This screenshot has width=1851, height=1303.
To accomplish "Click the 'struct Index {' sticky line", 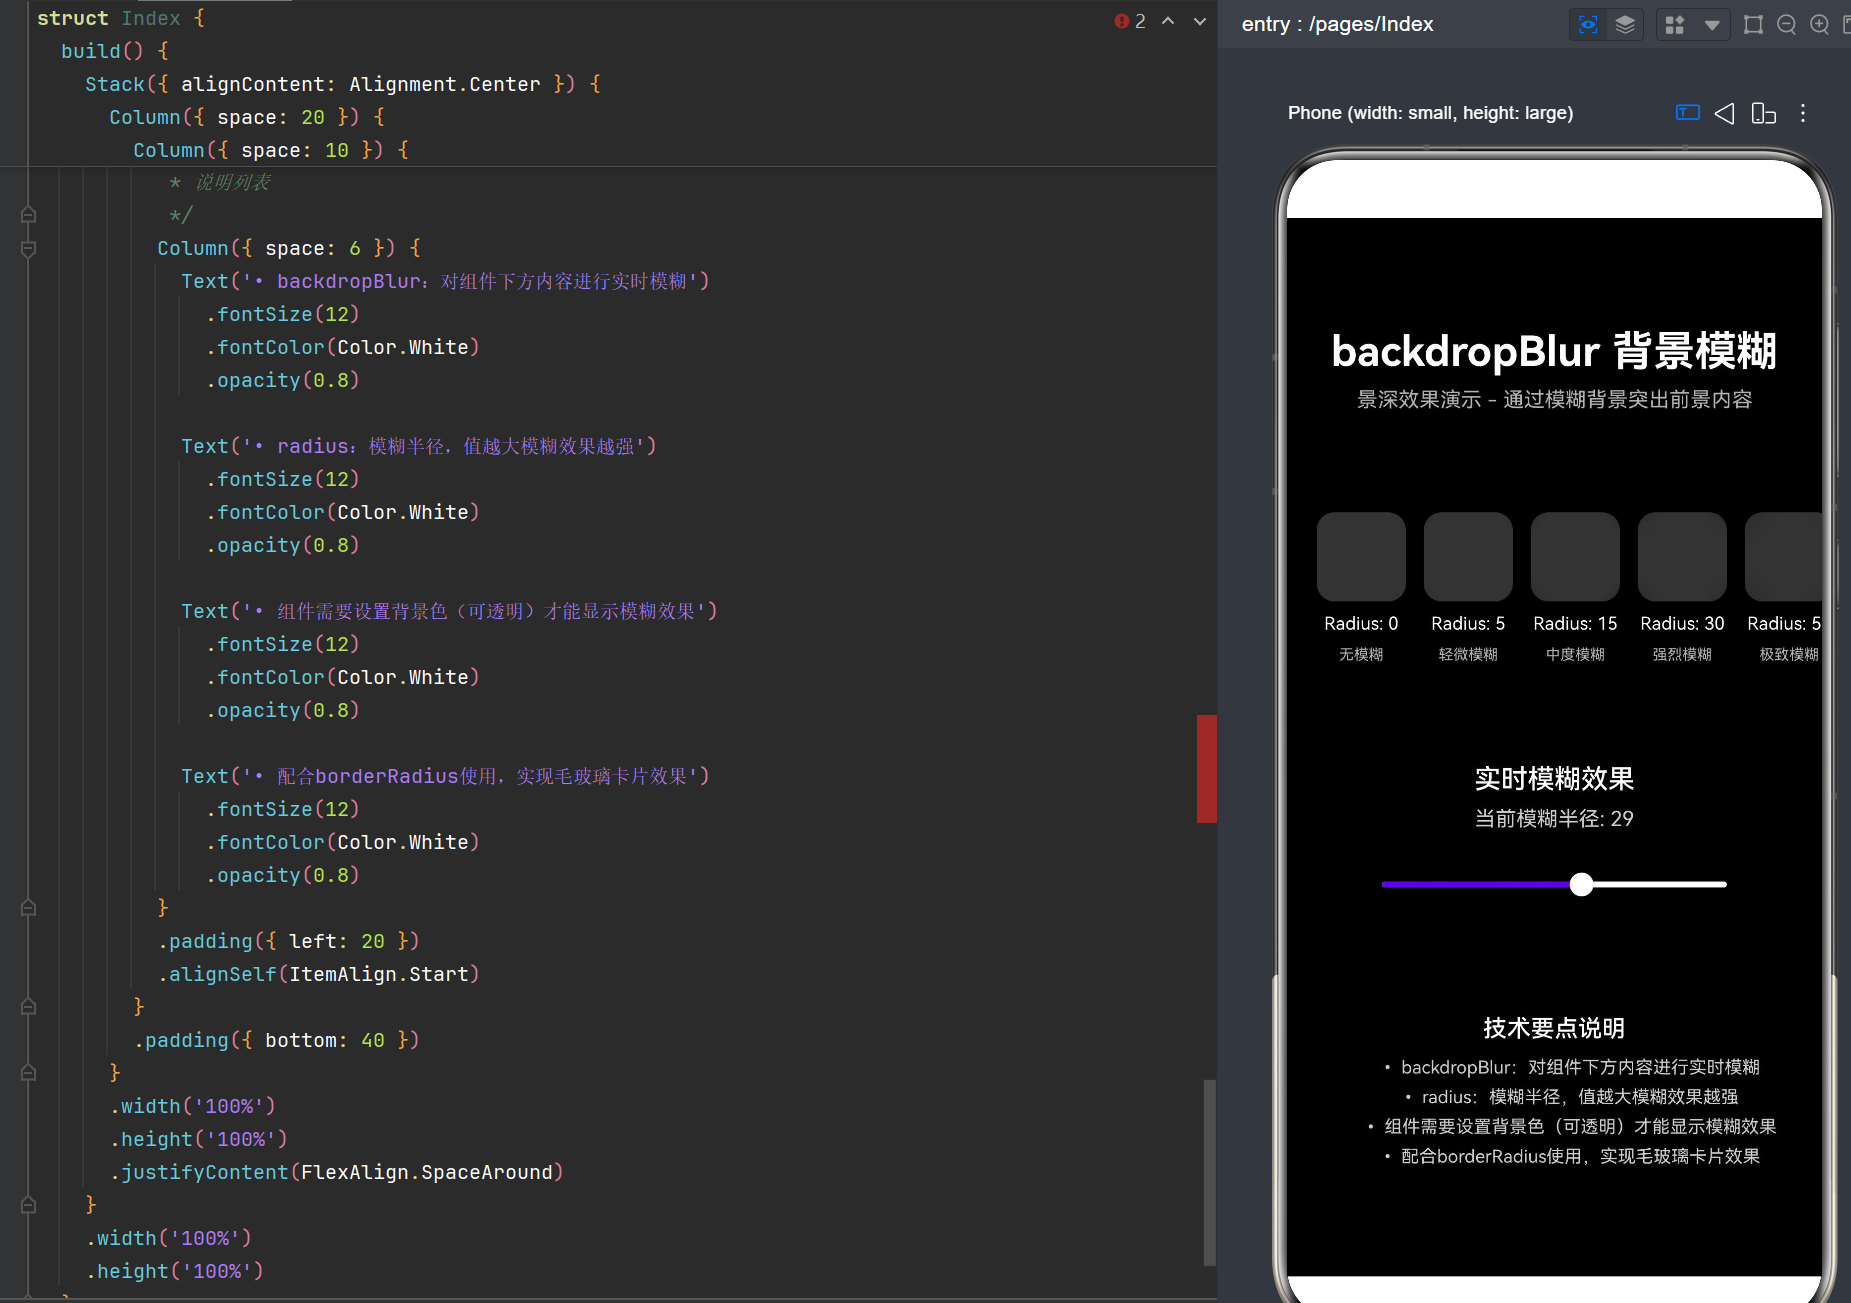I will (121, 18).
